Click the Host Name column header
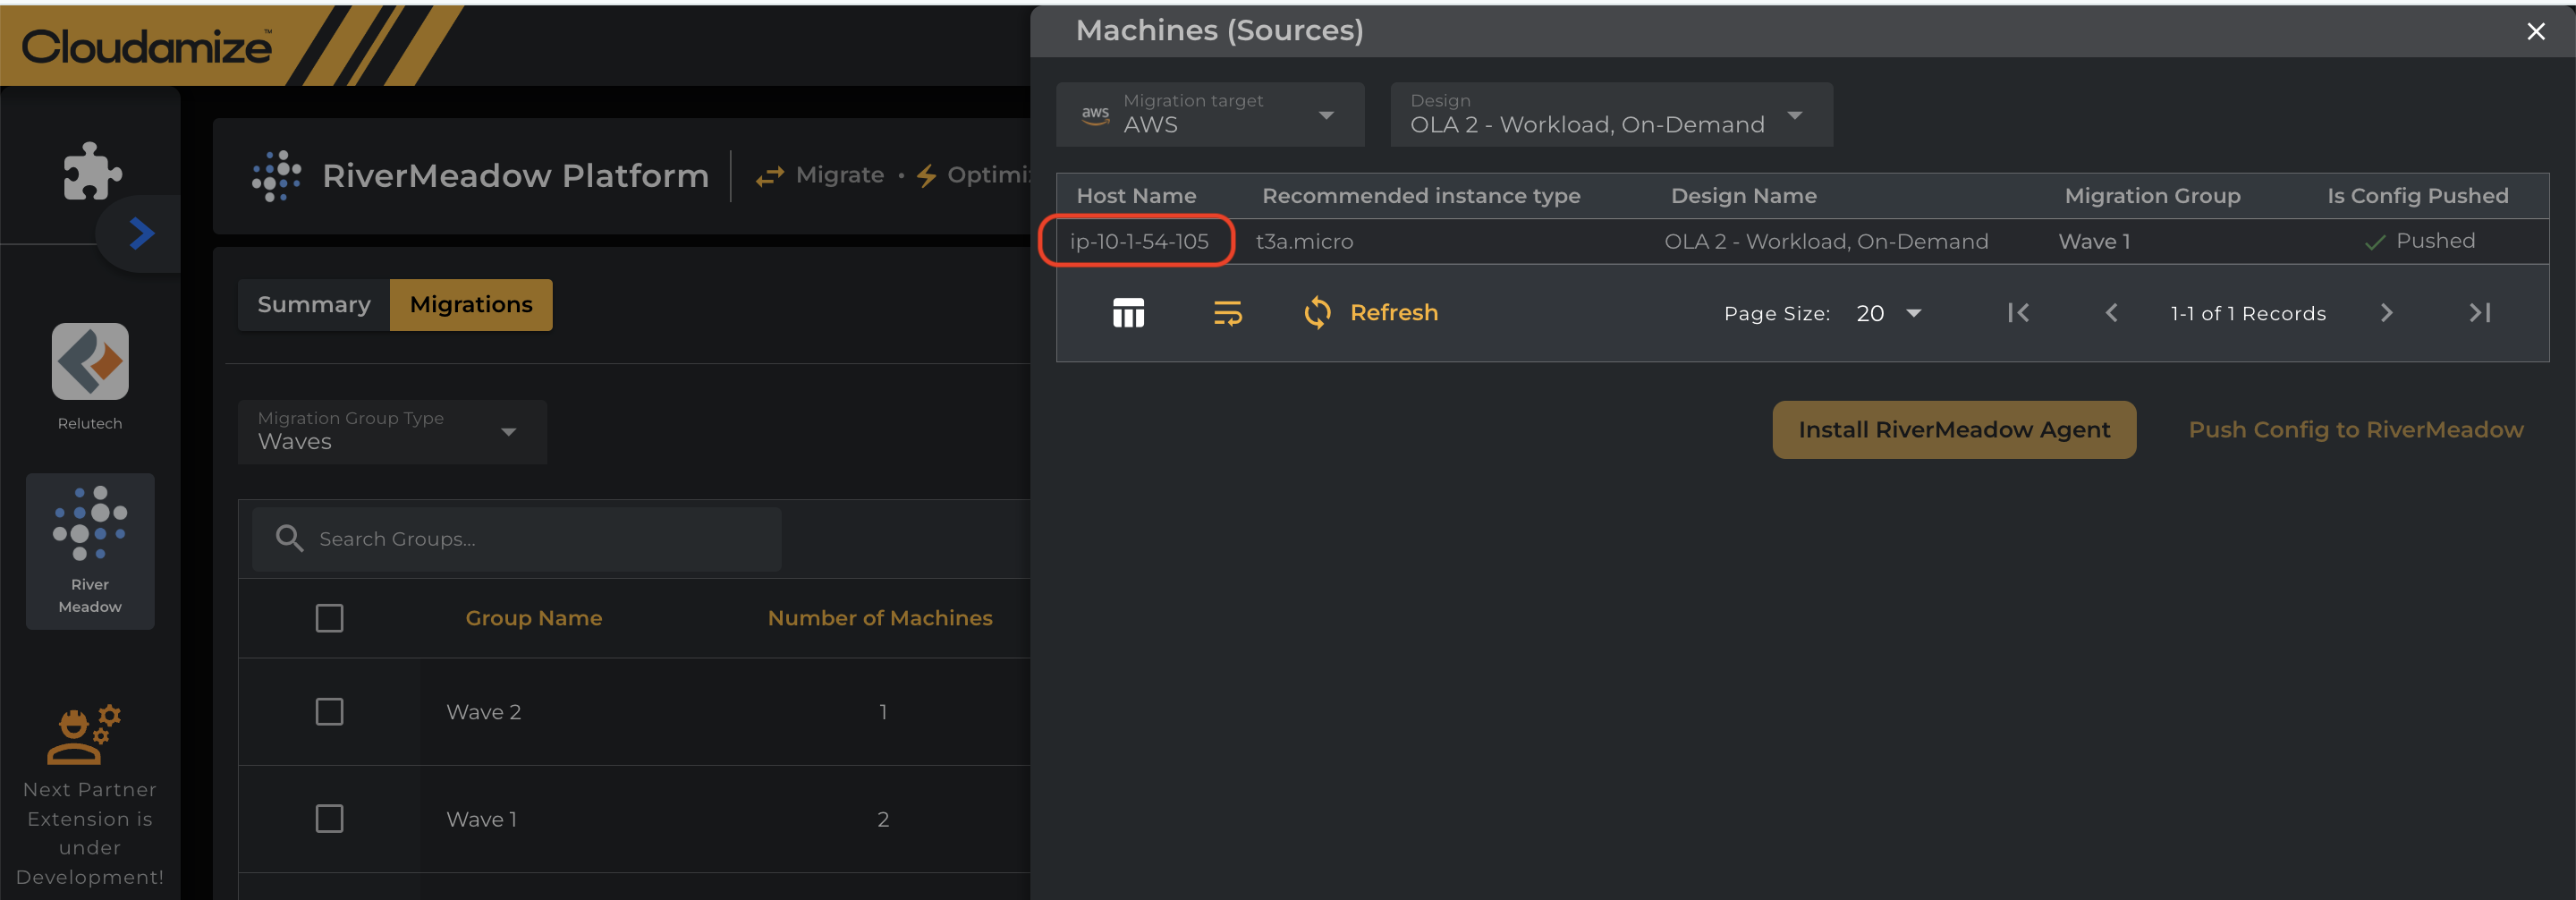 coord(1136,196)
